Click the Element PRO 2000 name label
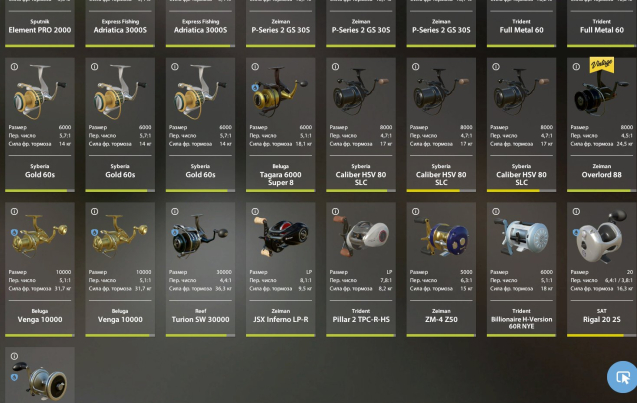Screen dimensions: 637x403 click(40, 30)
